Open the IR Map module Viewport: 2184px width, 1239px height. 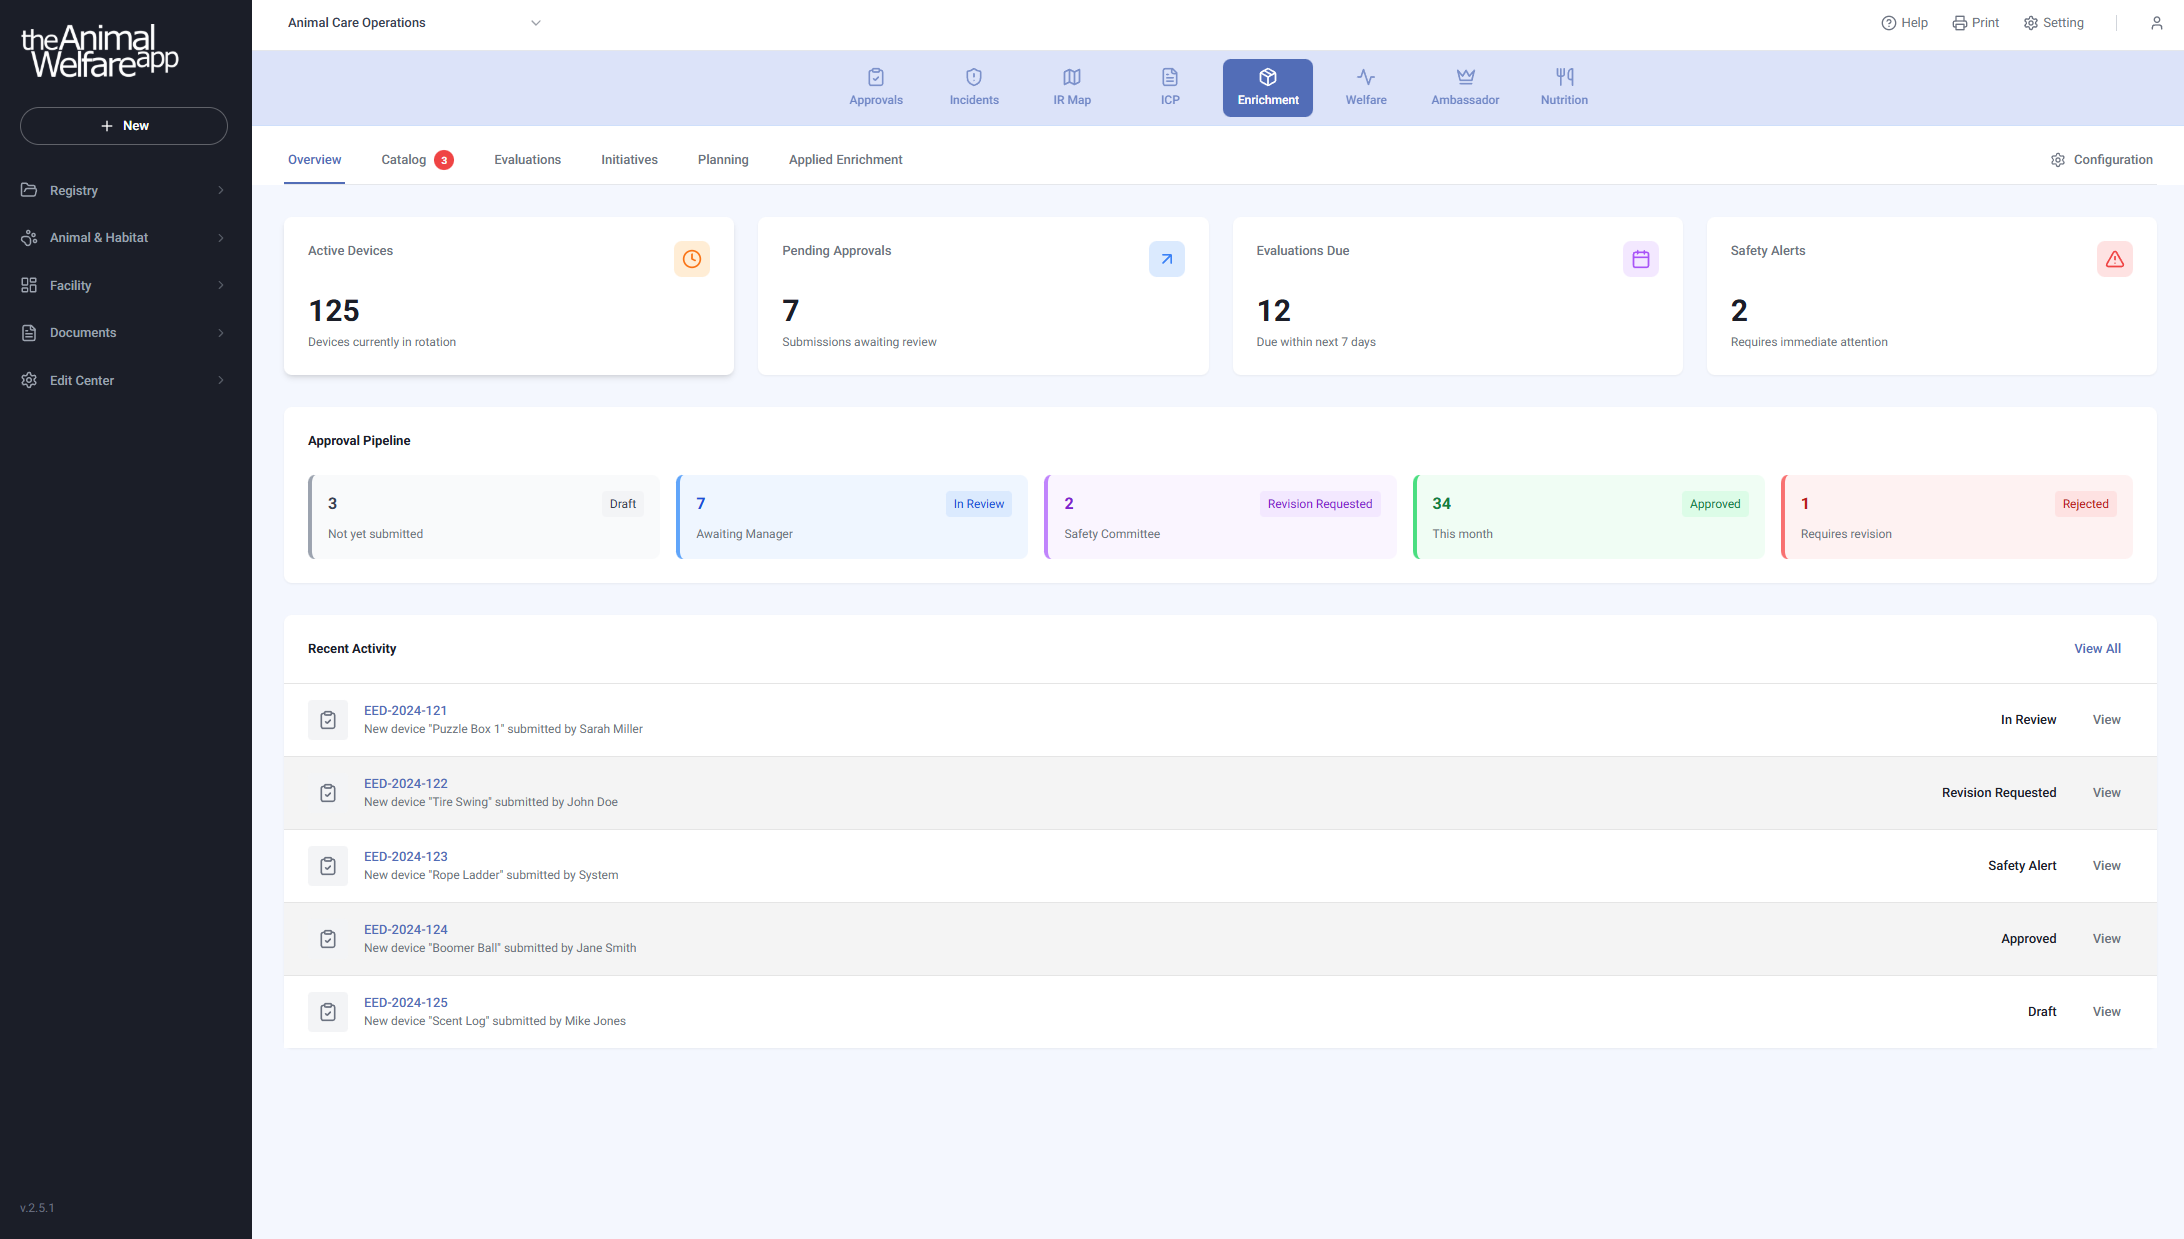coord(1071,76)
